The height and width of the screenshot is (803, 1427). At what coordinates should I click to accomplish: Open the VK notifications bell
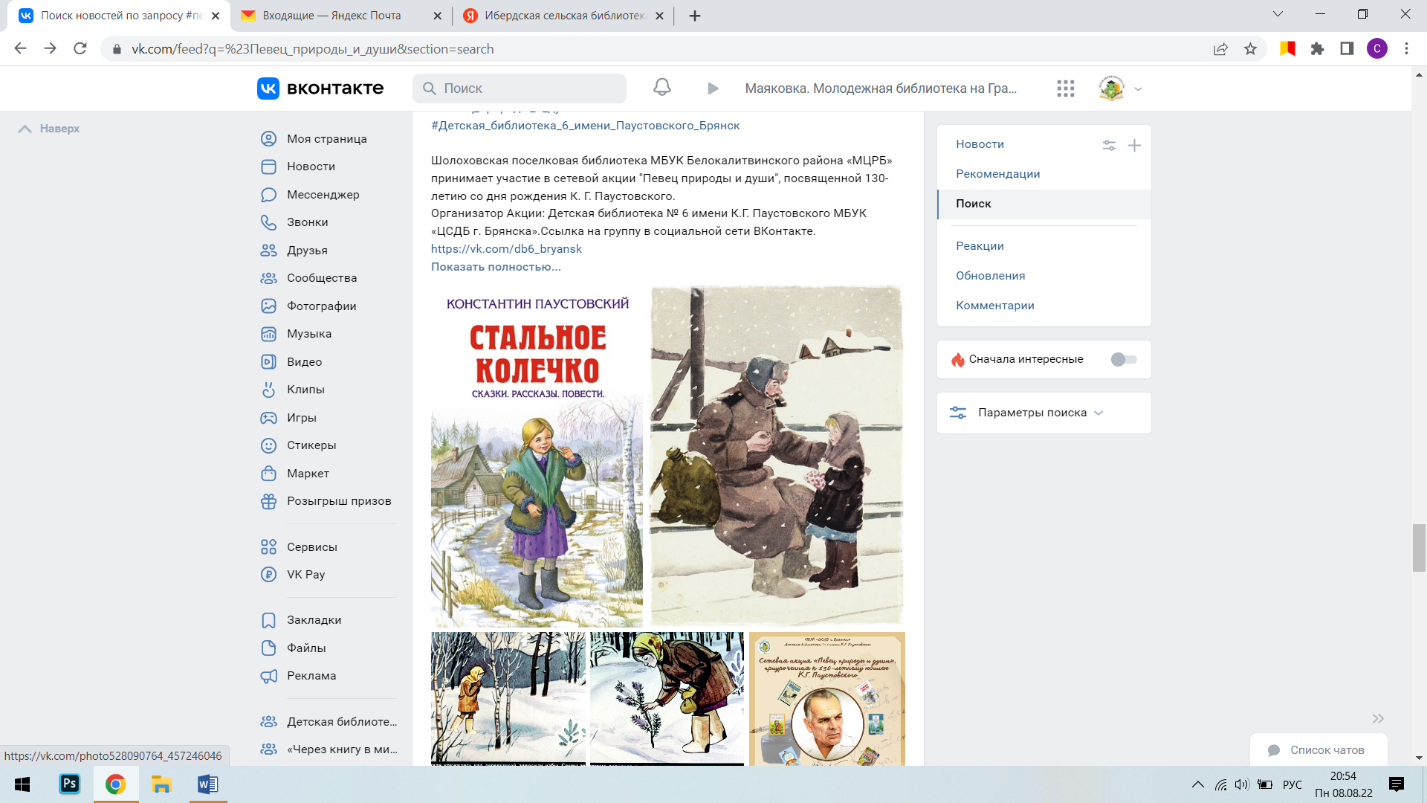tap(662, 88)
